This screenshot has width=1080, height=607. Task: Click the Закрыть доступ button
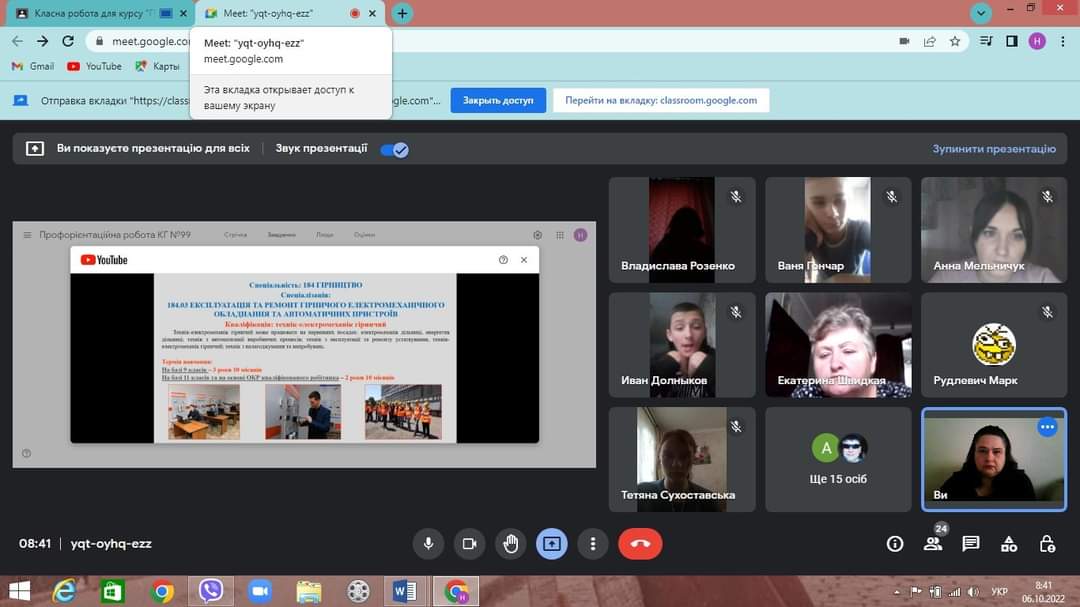point(498,100)
